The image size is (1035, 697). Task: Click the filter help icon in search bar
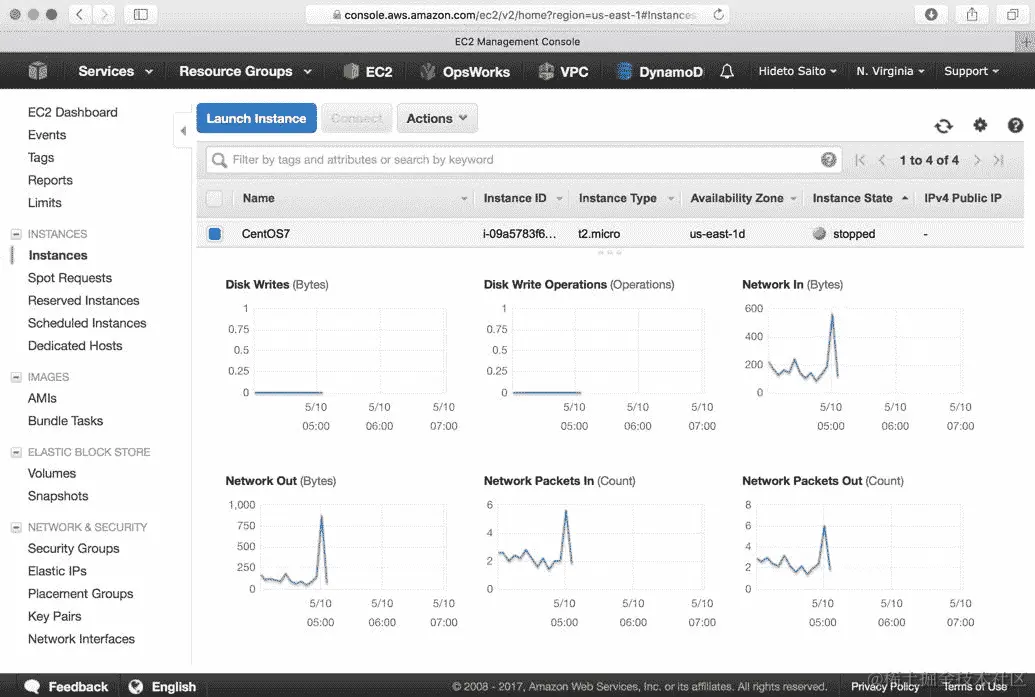pos(828,159)
